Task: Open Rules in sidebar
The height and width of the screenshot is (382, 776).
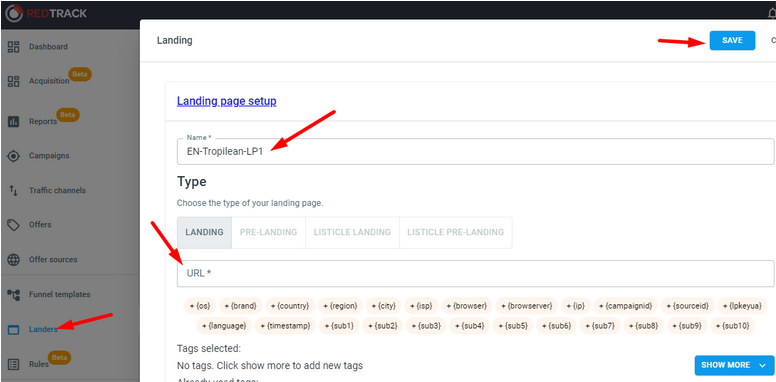Action: [x=39, y=364]
